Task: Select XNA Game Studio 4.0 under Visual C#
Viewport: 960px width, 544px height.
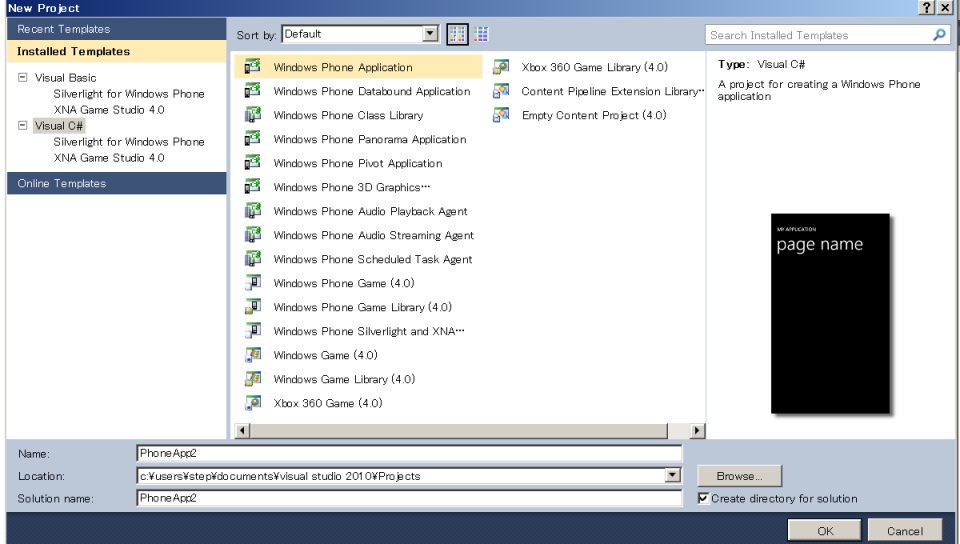Action: point(109,157)
